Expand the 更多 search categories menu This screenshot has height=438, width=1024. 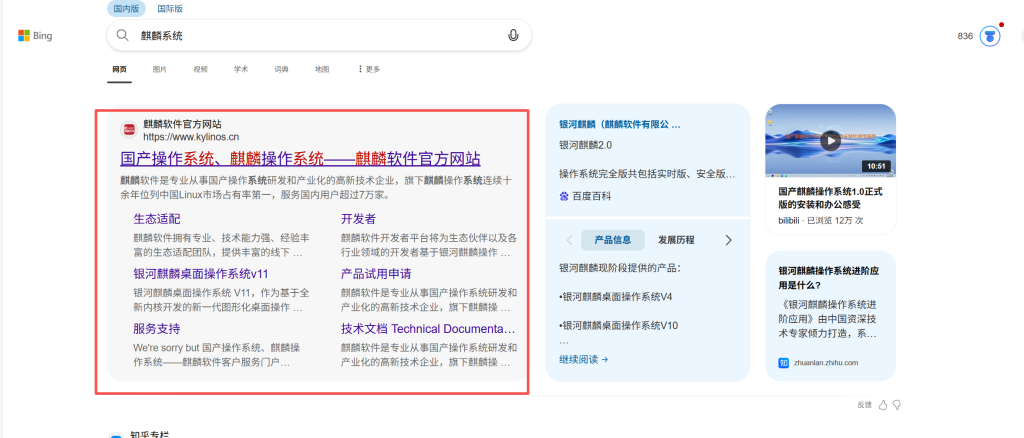coord(369,69)
